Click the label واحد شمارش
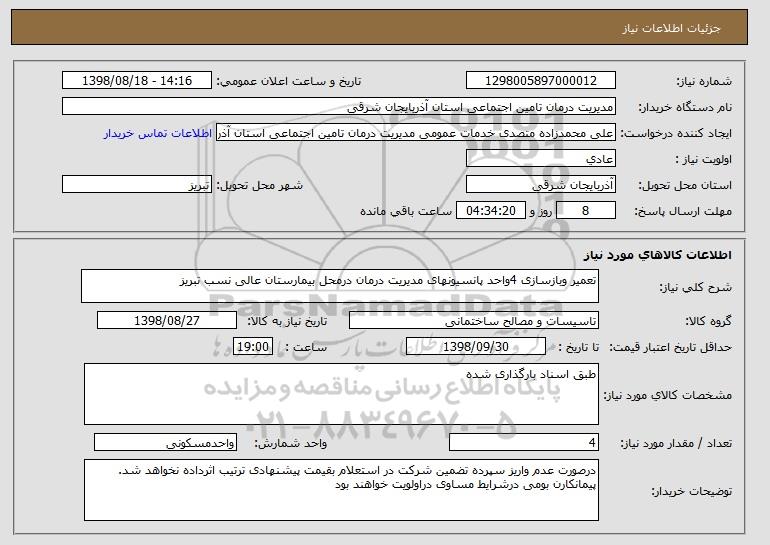770x545 pixels. [291, 444]
